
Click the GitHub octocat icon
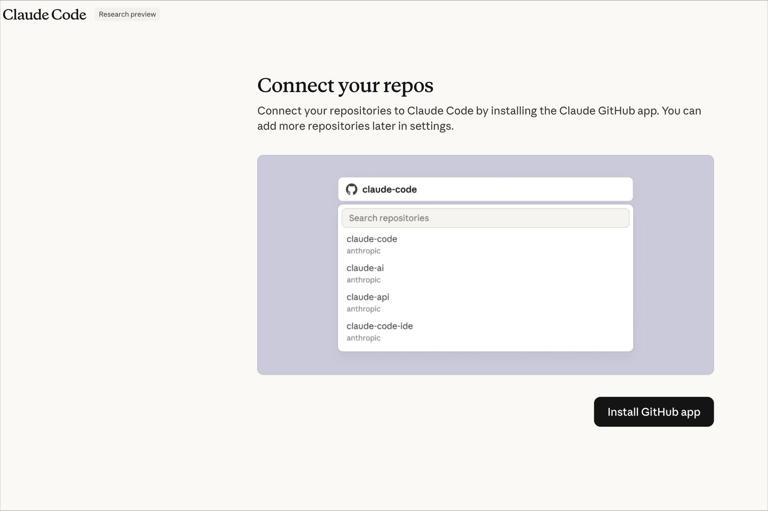pyautogui.click(x=352, y=189)
